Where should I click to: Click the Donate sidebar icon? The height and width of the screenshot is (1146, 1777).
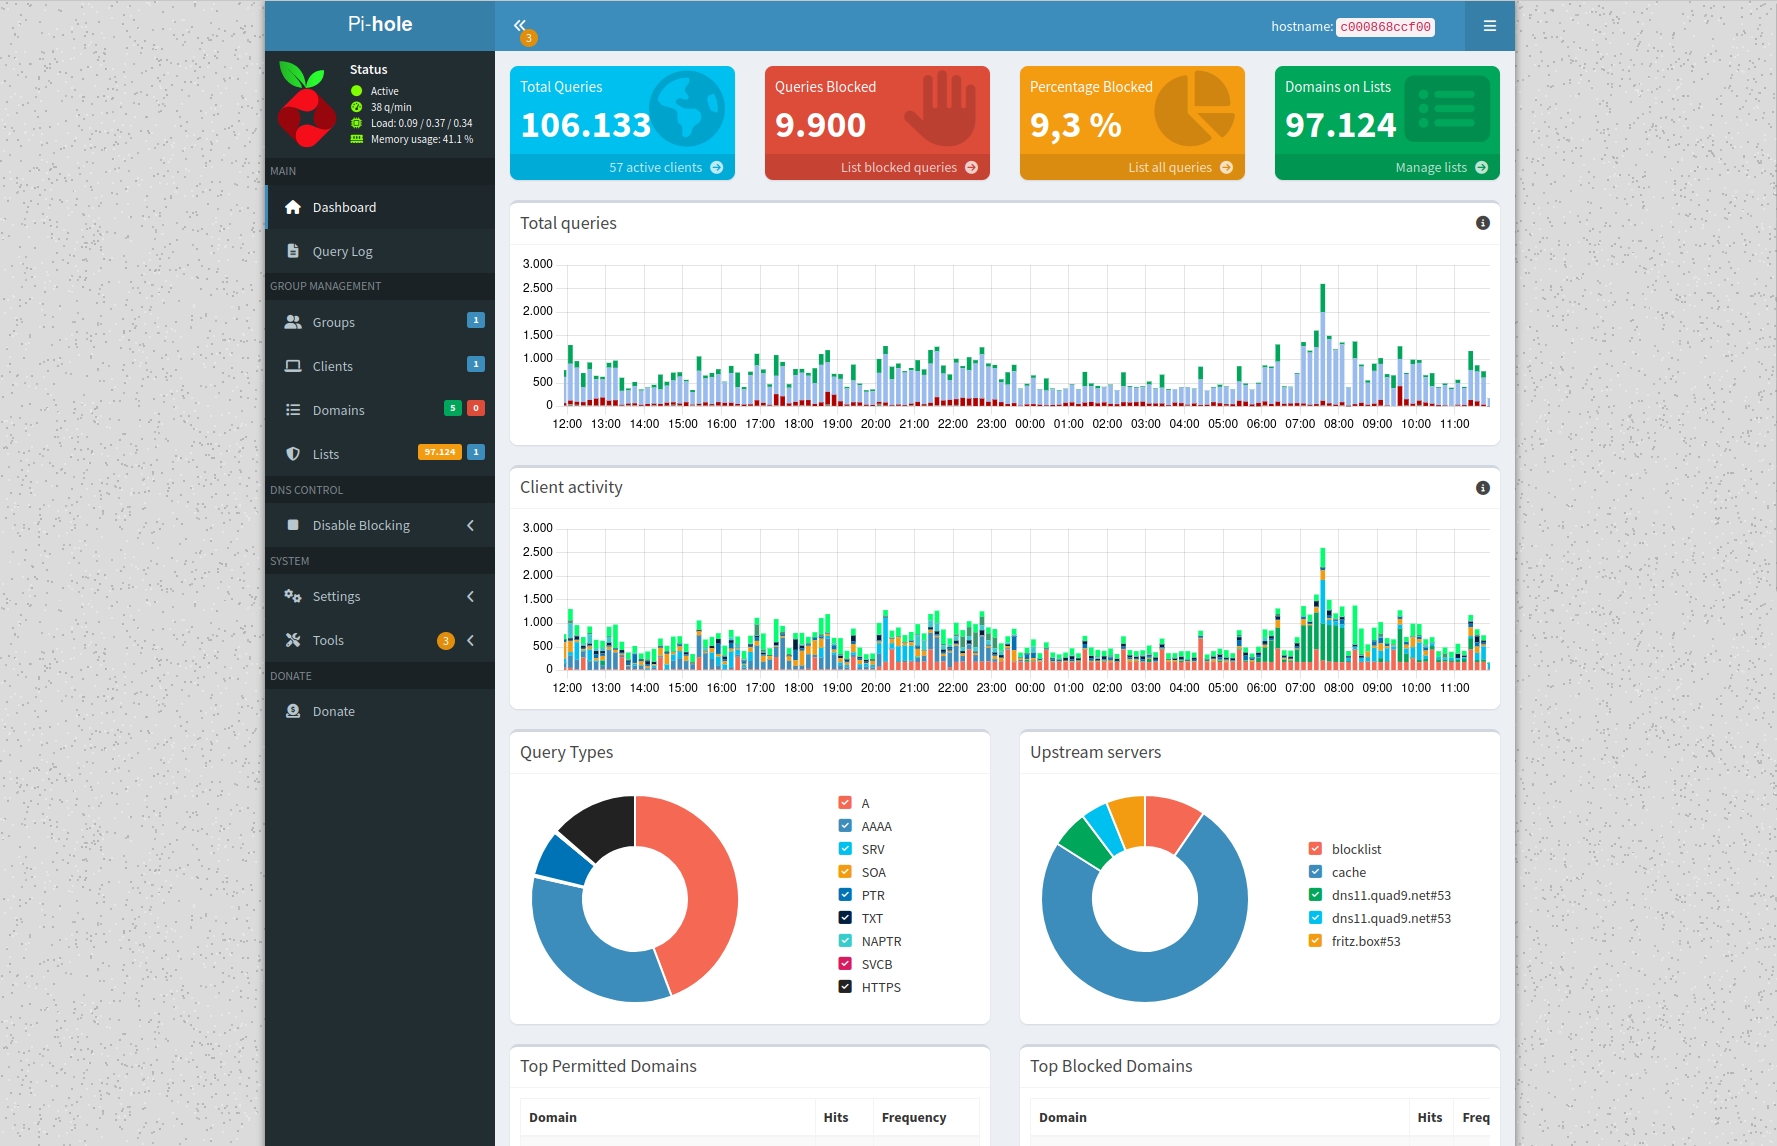(293, 711)
